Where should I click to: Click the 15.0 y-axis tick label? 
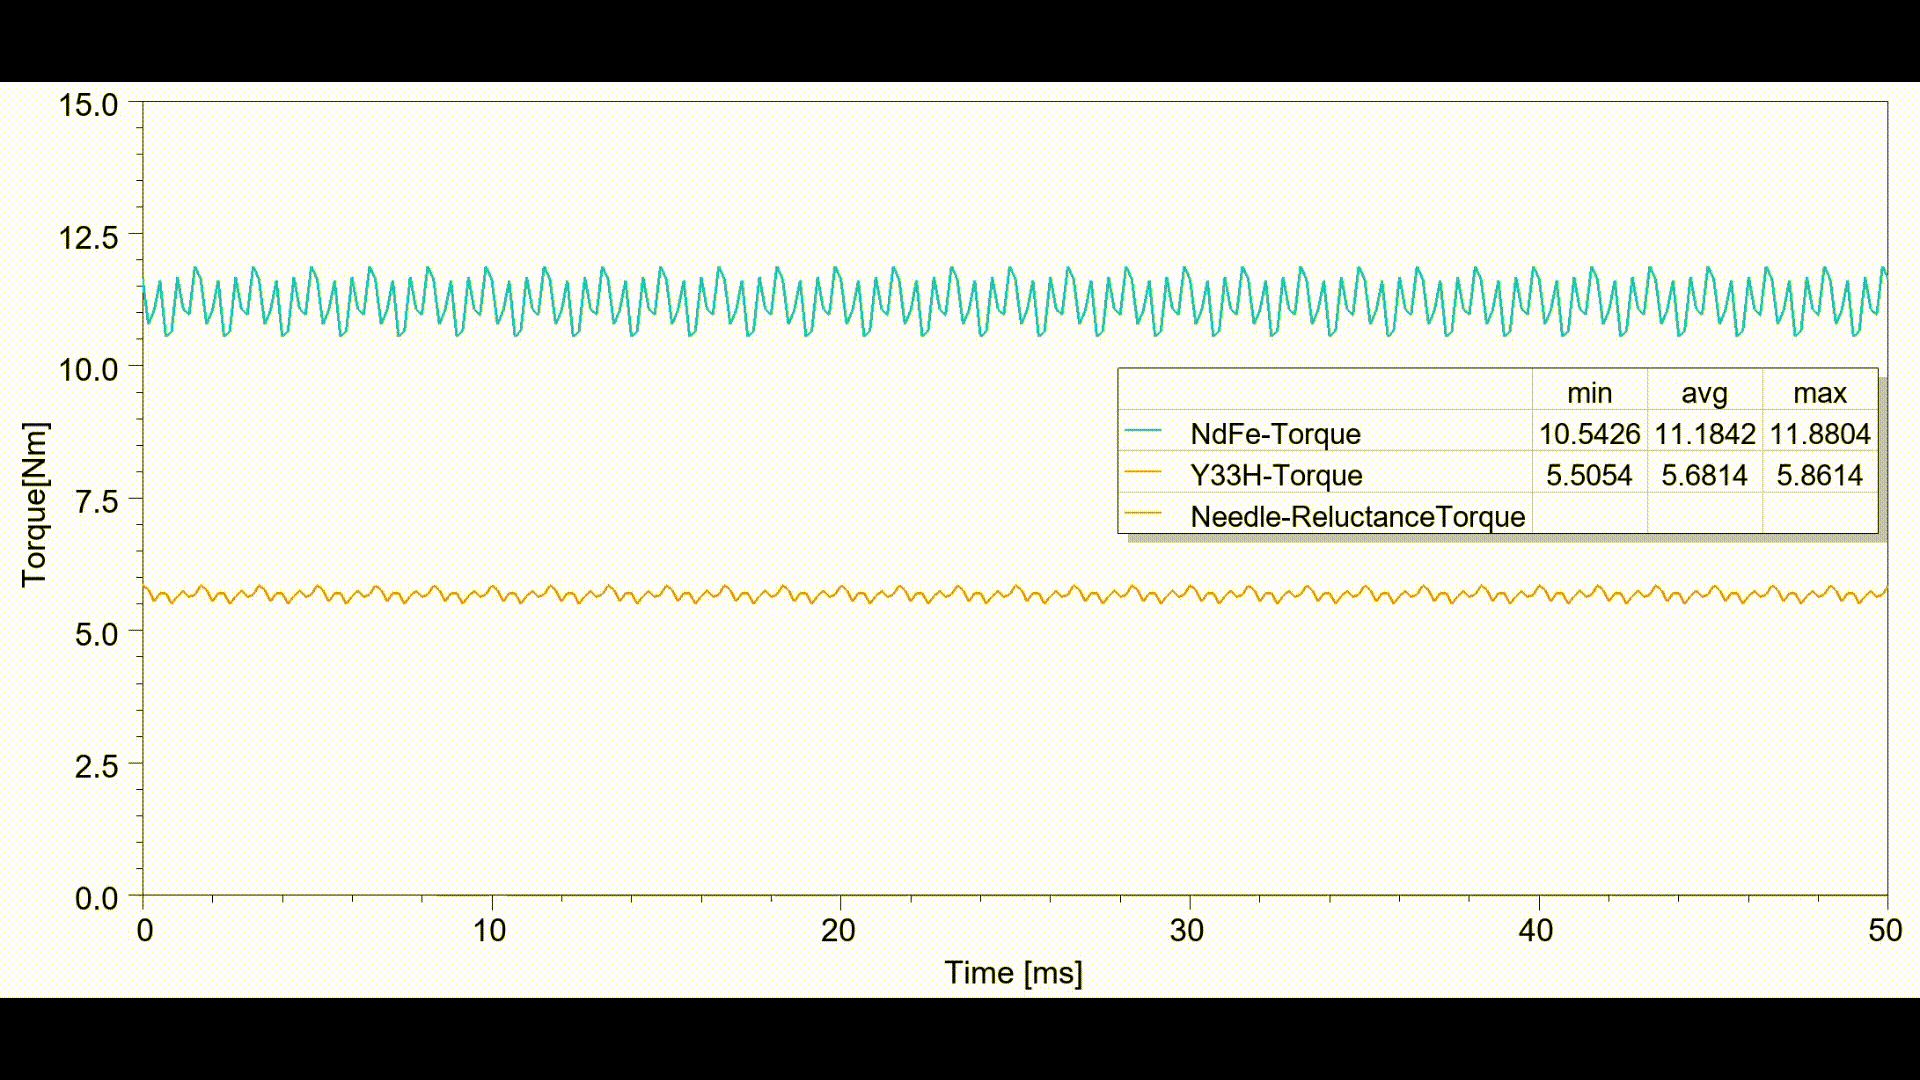pyautogui.click(x=88, y=105)
